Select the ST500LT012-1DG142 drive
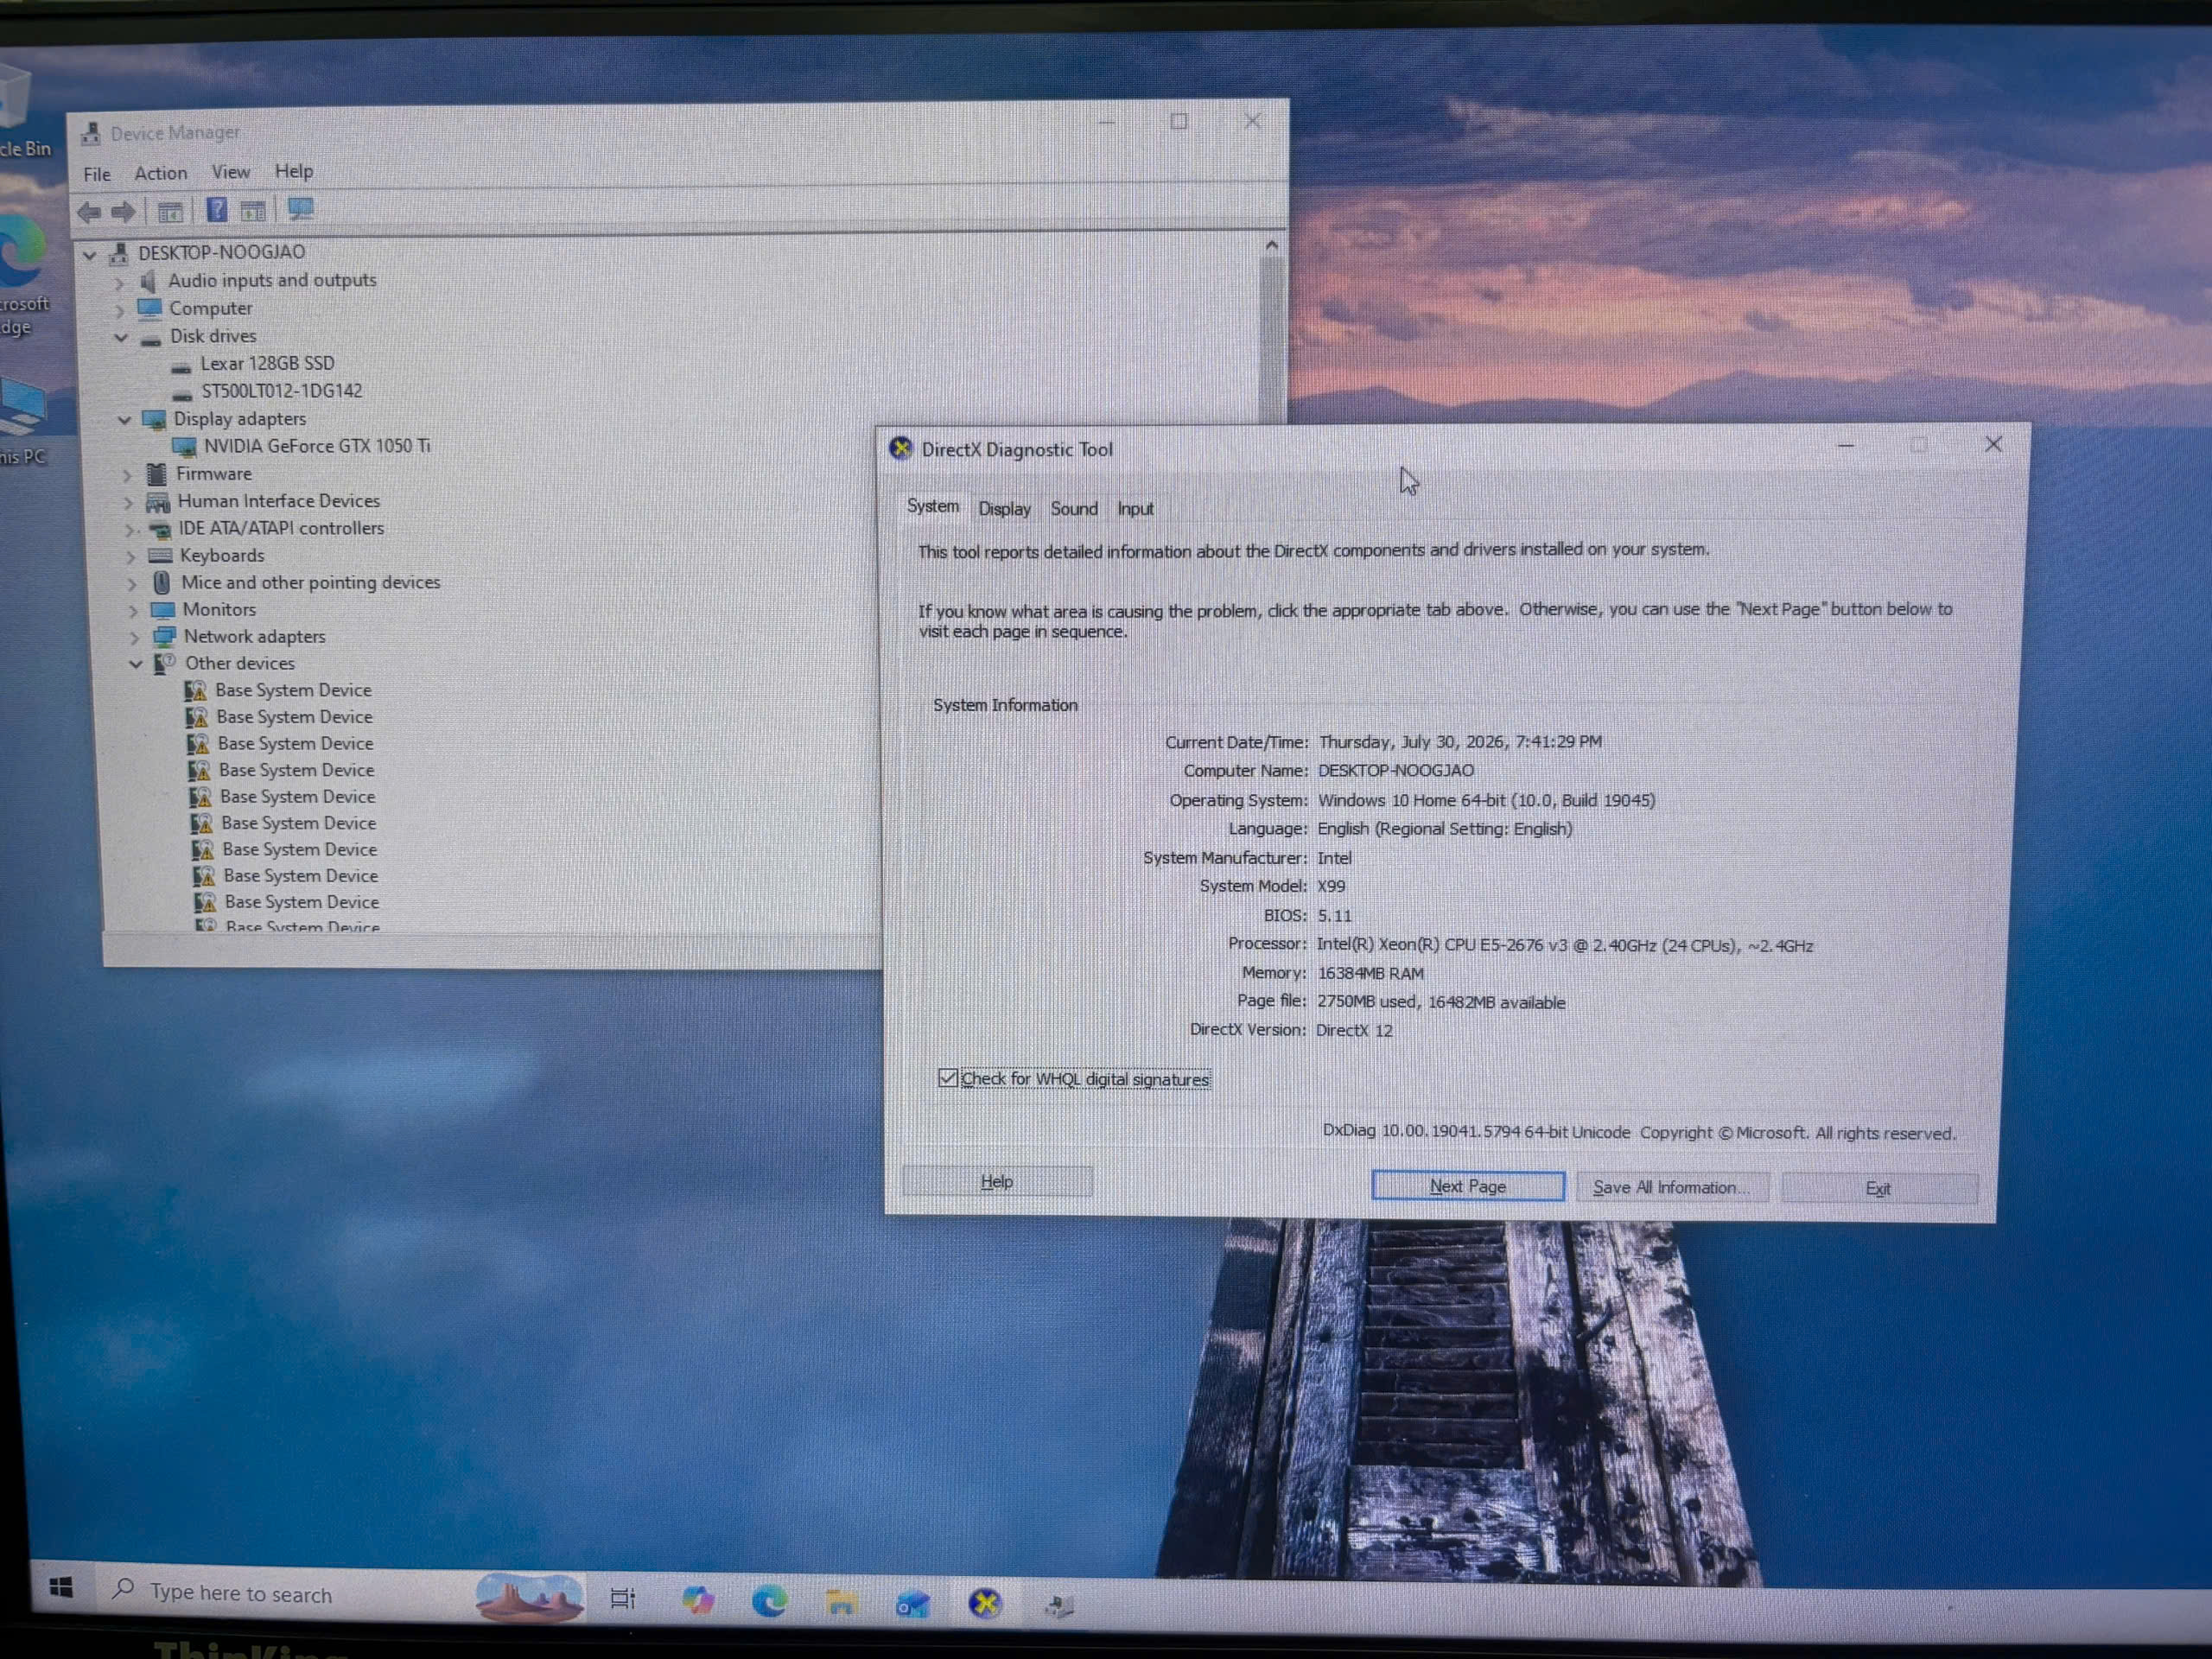2212x1659 pixels. point(282,391)
